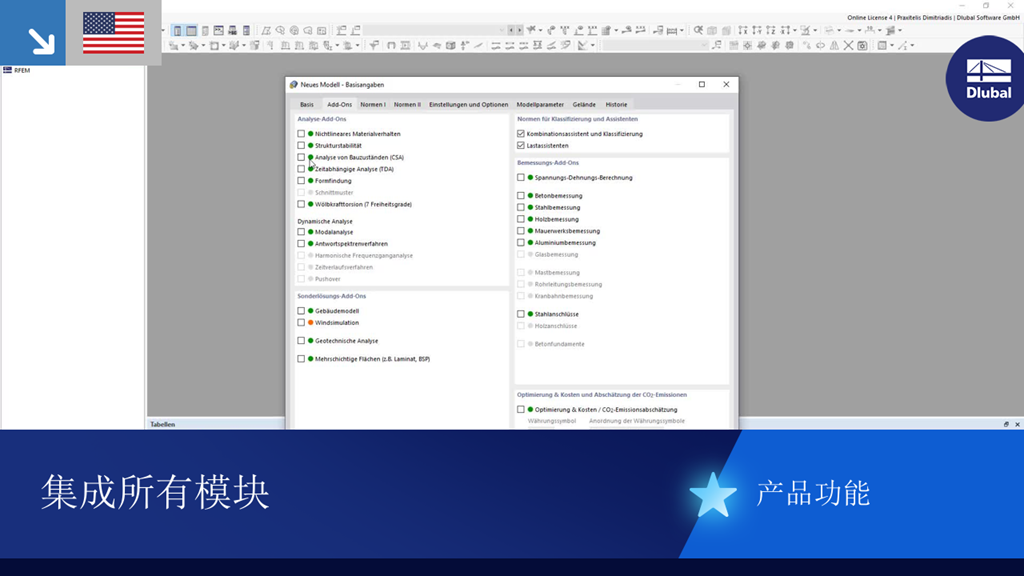
Task: Toggle the Tables panel toolbar icon
Action: coord(191,31)
